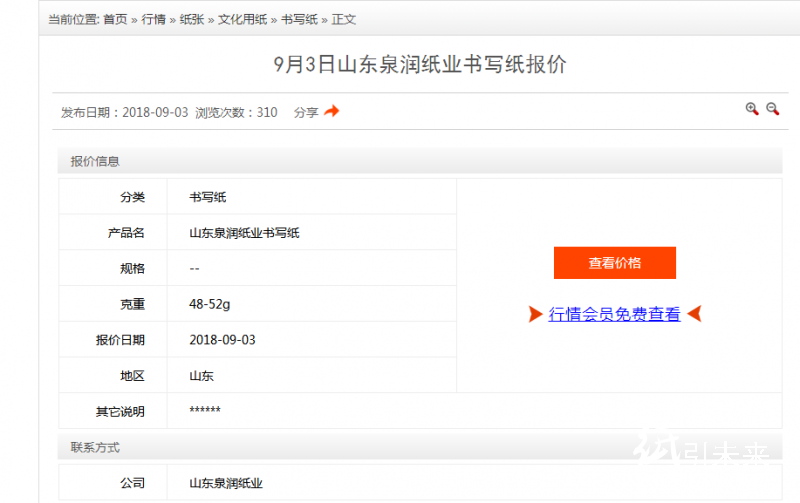Go to 行情 breadcrumb link
This screenshot has height=503, width=800.
click(x=154, y=19)
